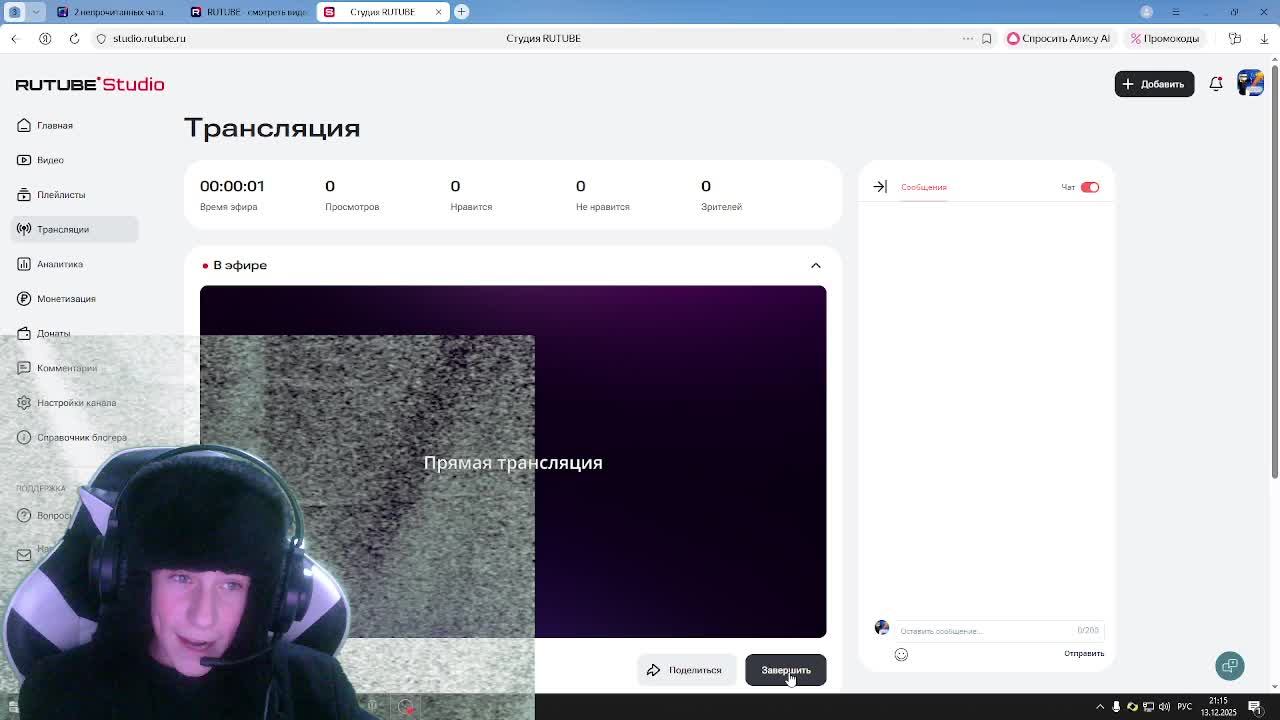Switch the РУС input language
Screen dimensions: 1280x720
click(1185, 707)
